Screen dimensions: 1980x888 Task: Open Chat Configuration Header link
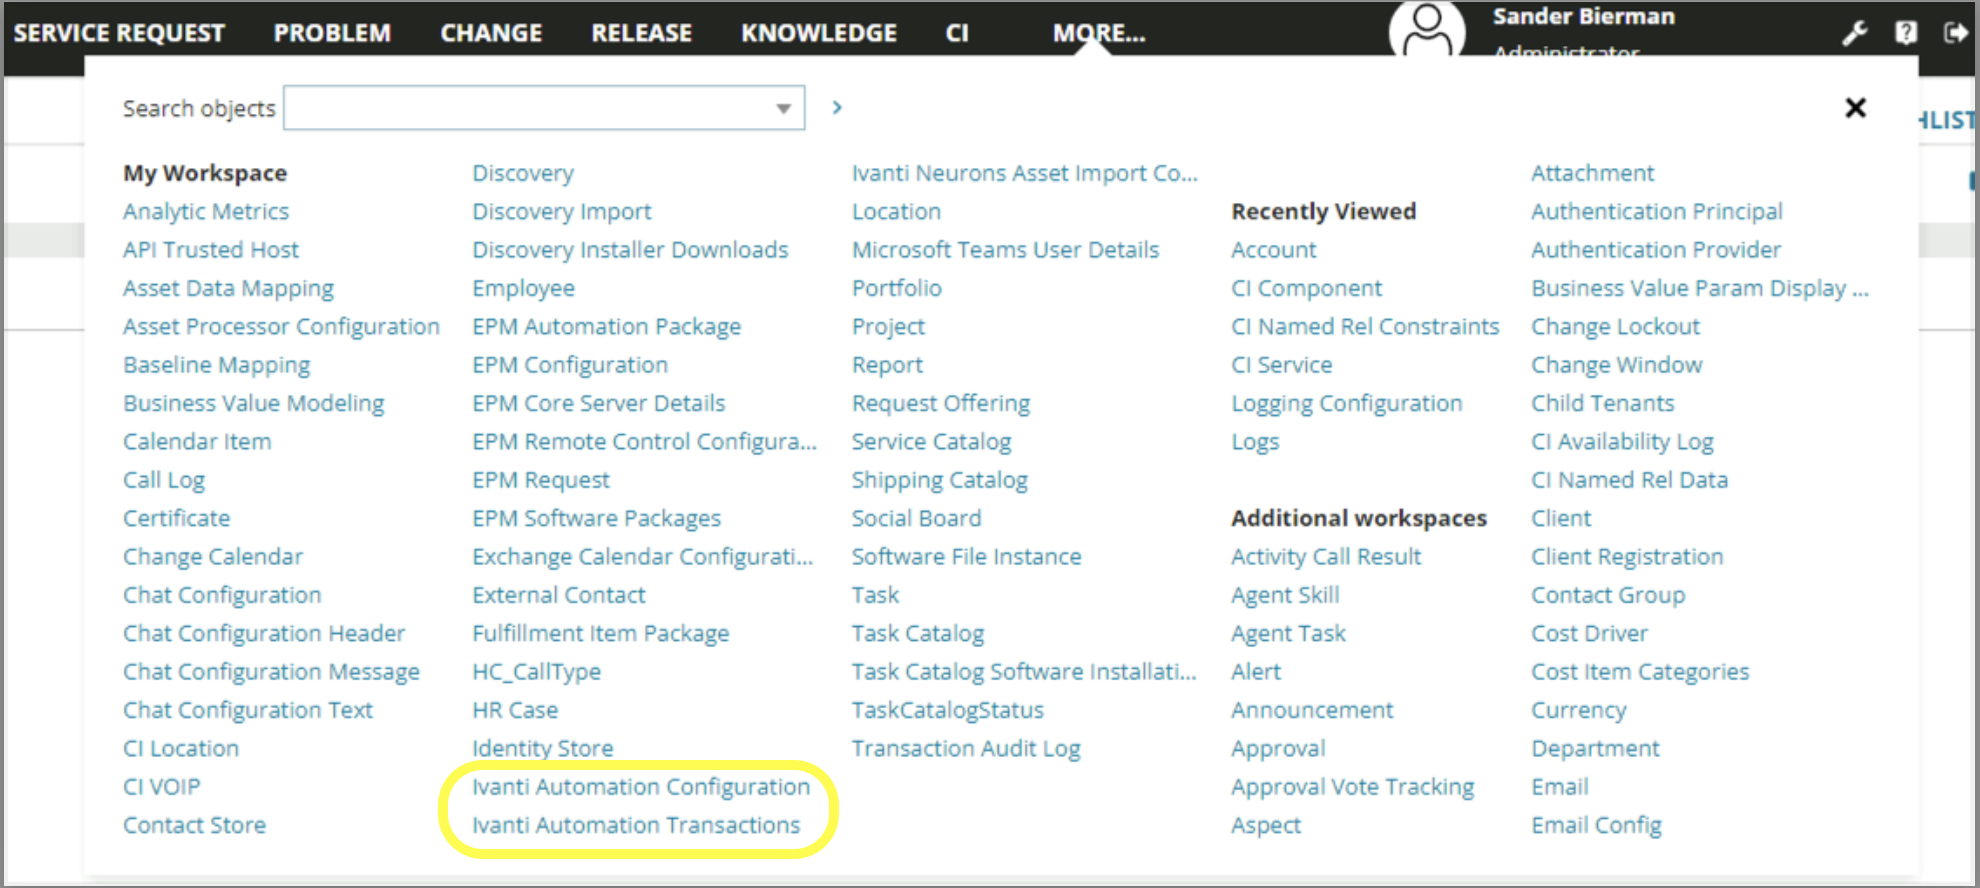pos(264,633)
